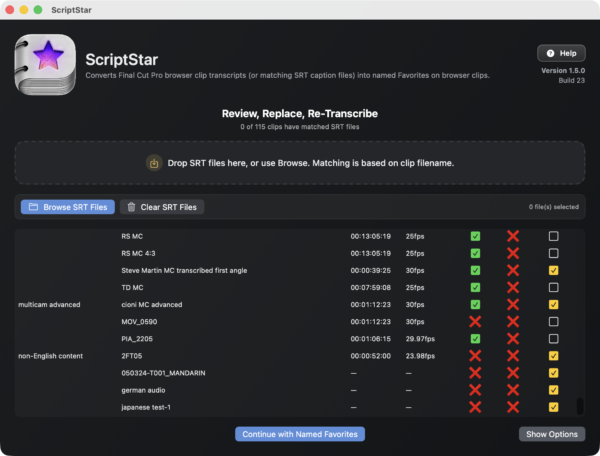Click green check in cloni MC advanced row

(x=475, y=305)
